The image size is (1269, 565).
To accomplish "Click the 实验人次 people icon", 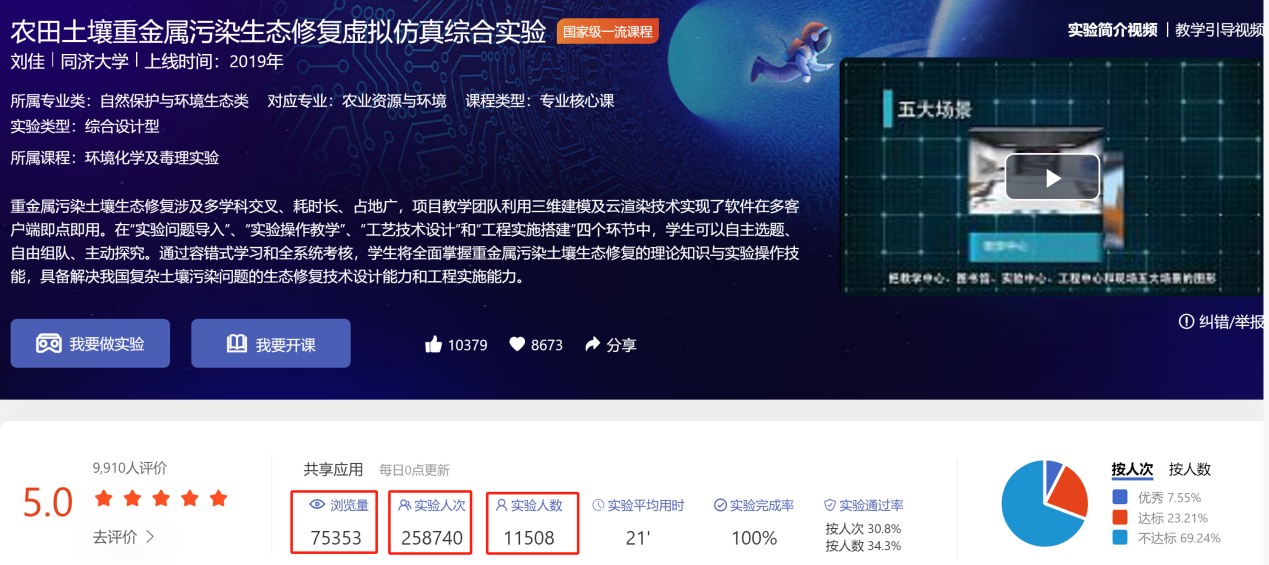I will tap(405, 505).
